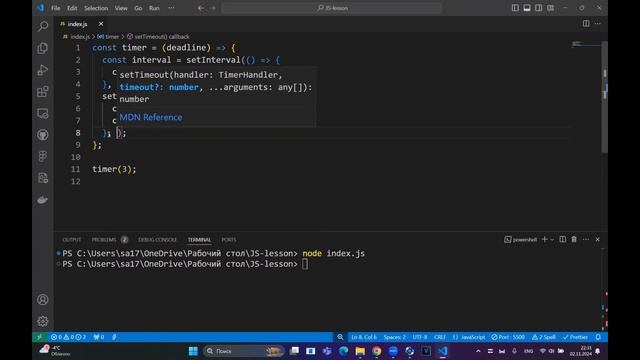Open the File menu
The height and width of the screenshot is (360, 640).
[56, 8]
